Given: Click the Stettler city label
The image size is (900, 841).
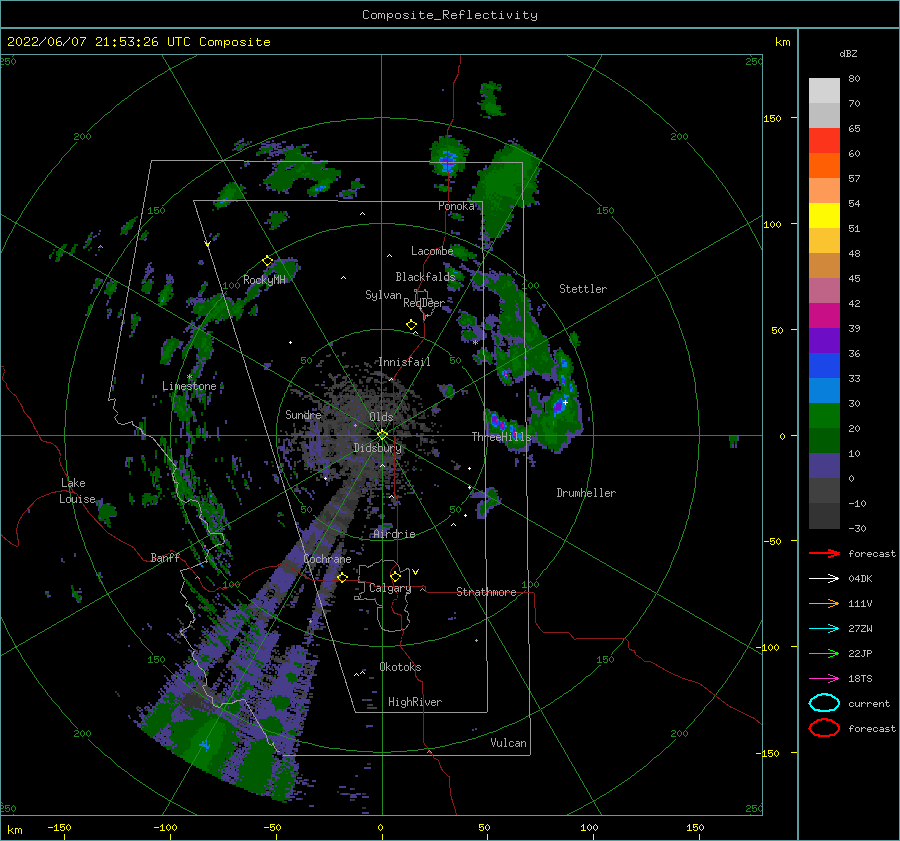Looking at the screenshot, I should click(x=583, y=289).
